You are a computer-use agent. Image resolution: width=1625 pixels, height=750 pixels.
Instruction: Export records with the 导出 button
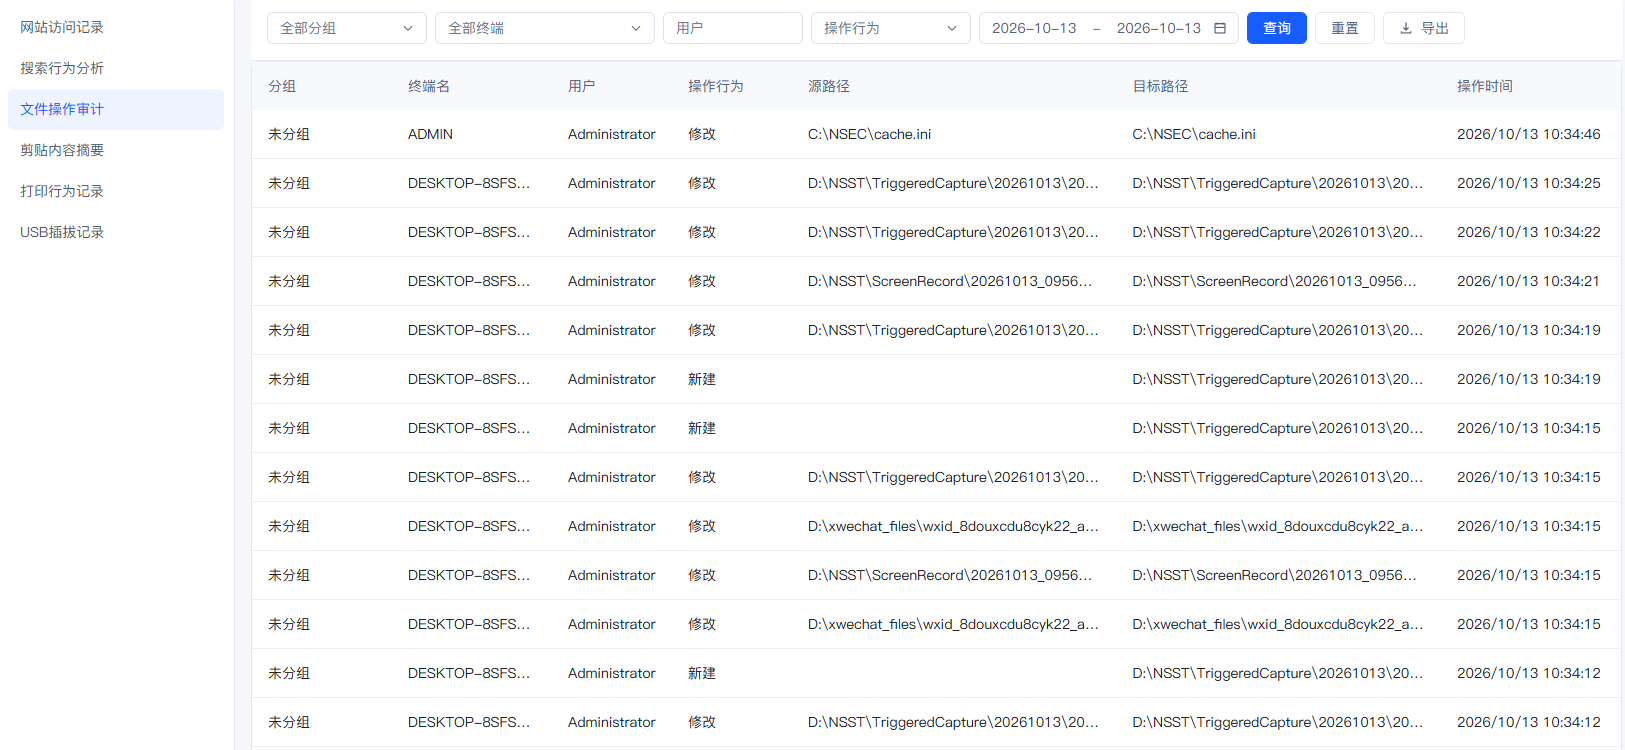[1424, 28]
